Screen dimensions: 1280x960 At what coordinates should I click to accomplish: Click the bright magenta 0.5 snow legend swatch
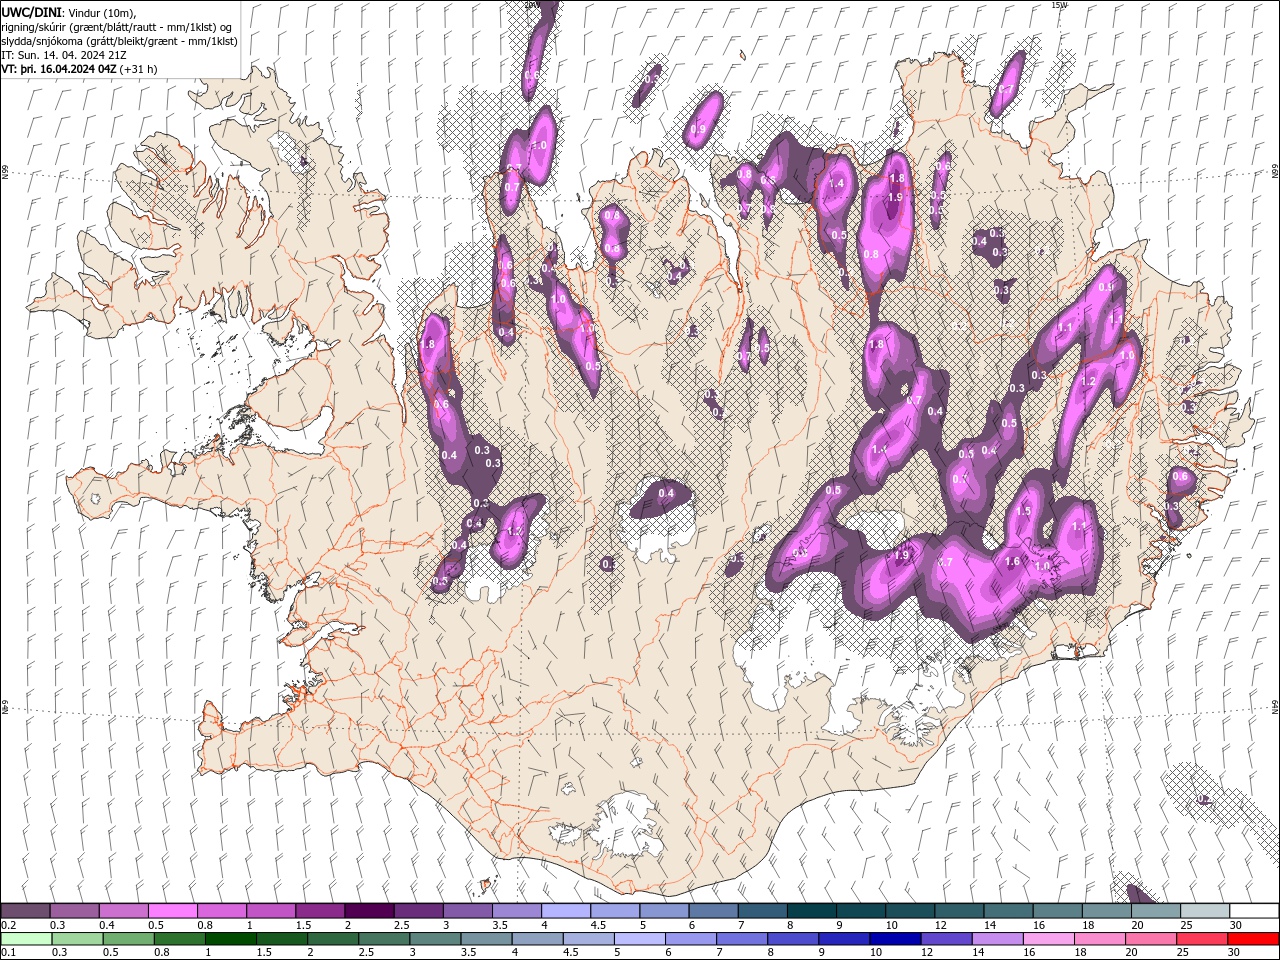[x=172, y=911]
